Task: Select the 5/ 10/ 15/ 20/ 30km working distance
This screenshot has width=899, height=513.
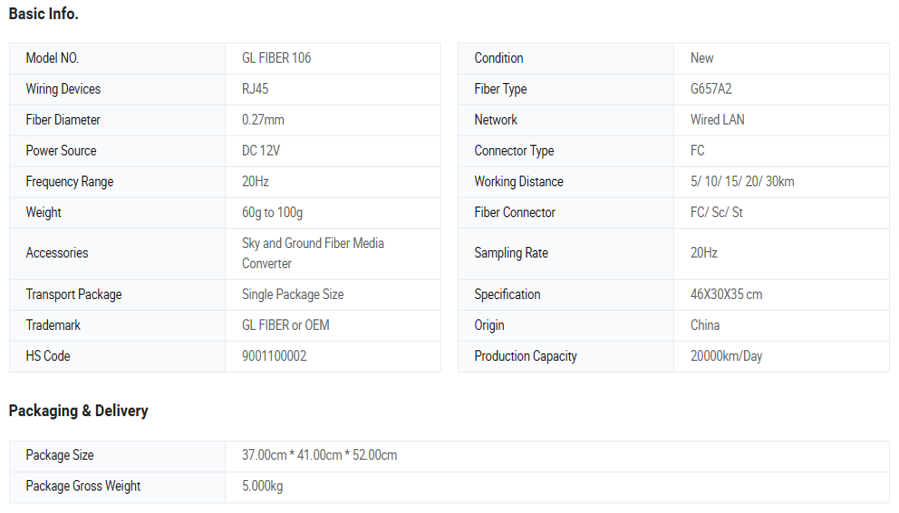Action: (742, 182)
